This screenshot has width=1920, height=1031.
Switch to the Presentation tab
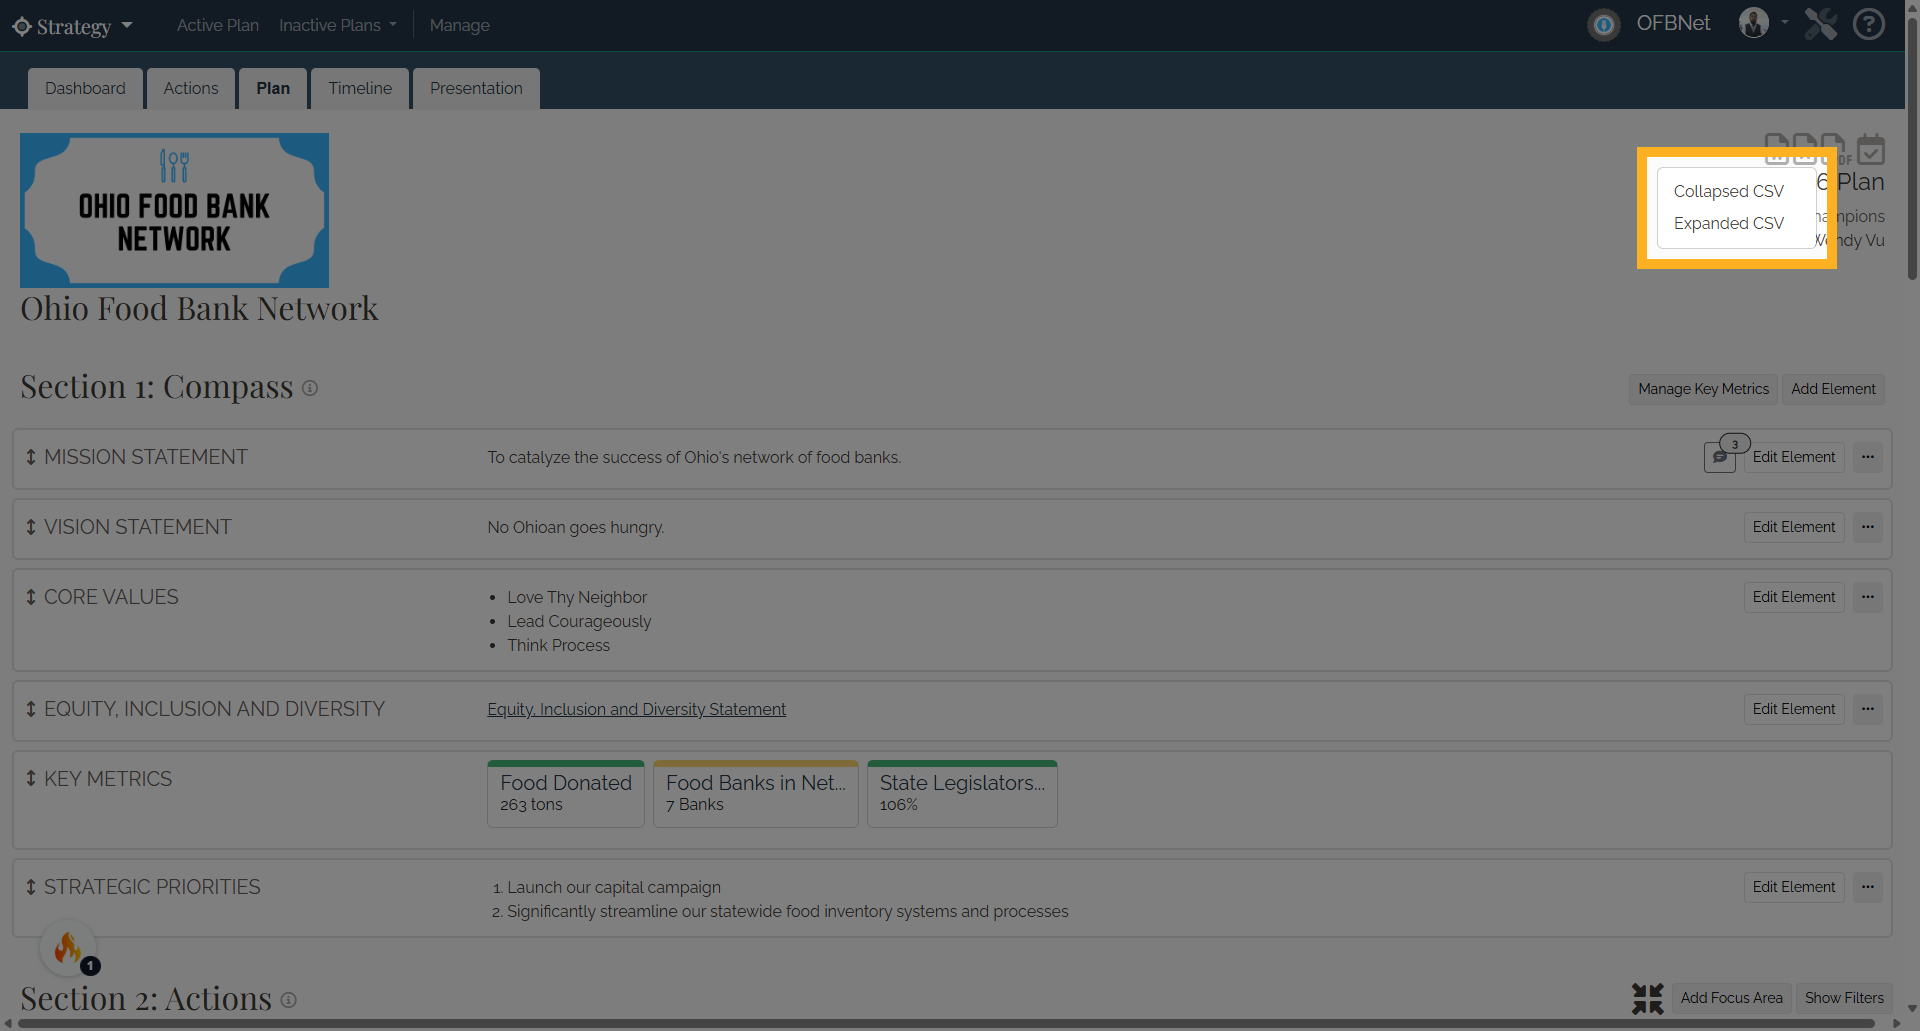(476, 88)
